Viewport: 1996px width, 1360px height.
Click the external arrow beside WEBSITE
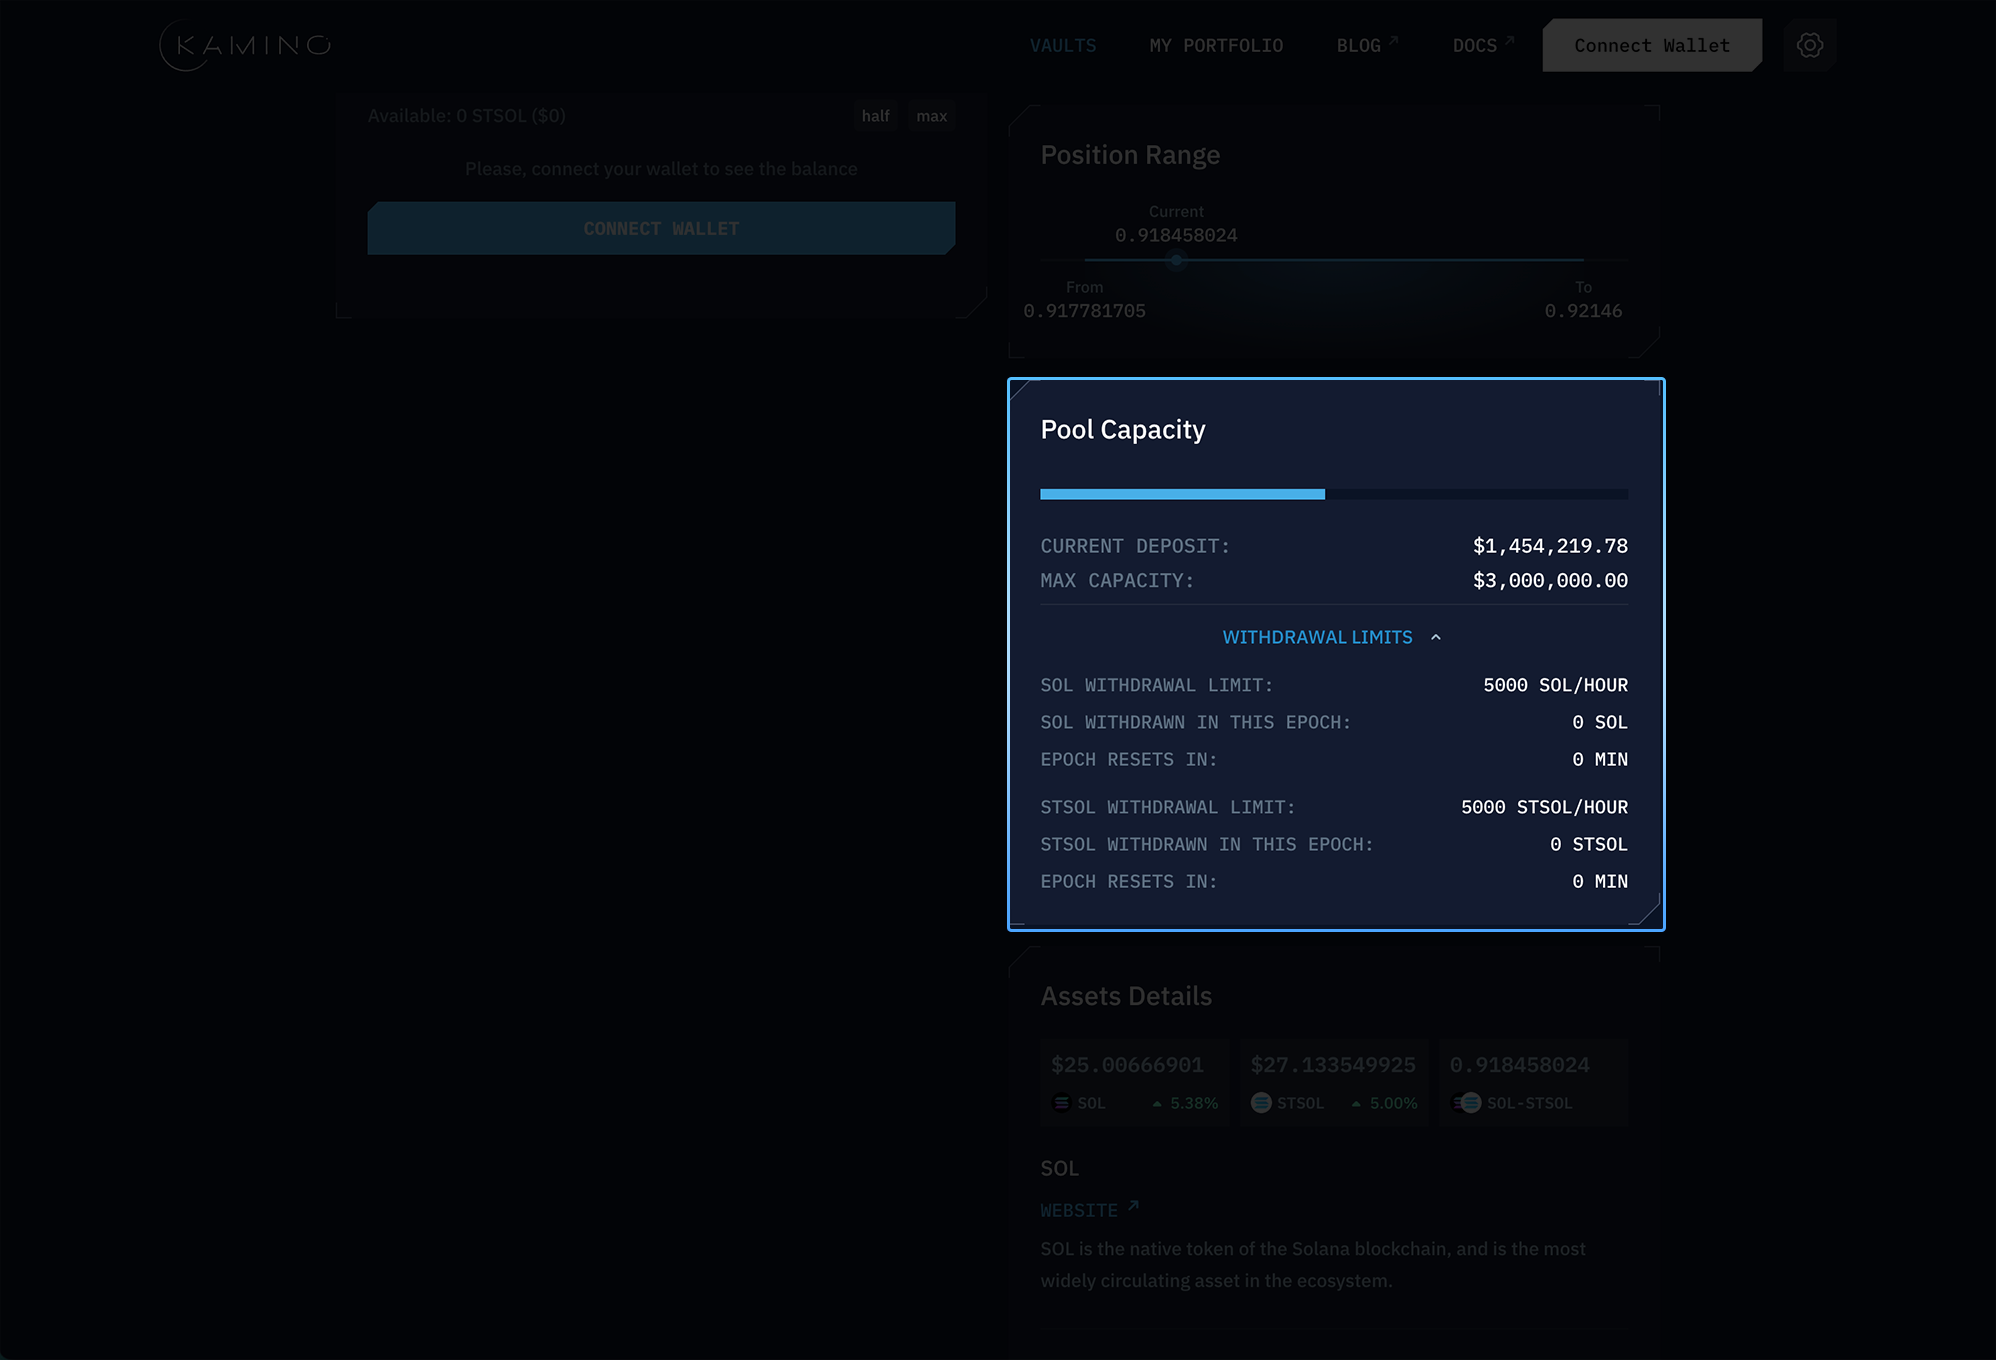[1133, 1206]
